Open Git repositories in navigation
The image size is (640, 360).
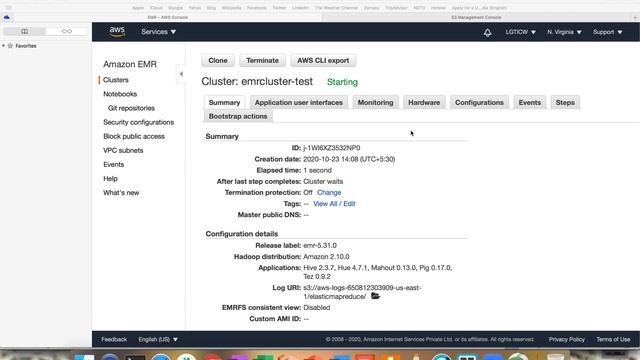point(131,108)
